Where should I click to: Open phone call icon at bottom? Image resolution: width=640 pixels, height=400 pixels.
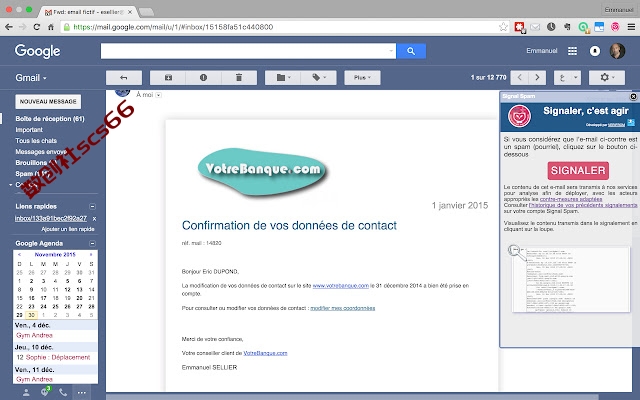pos(63,393)
